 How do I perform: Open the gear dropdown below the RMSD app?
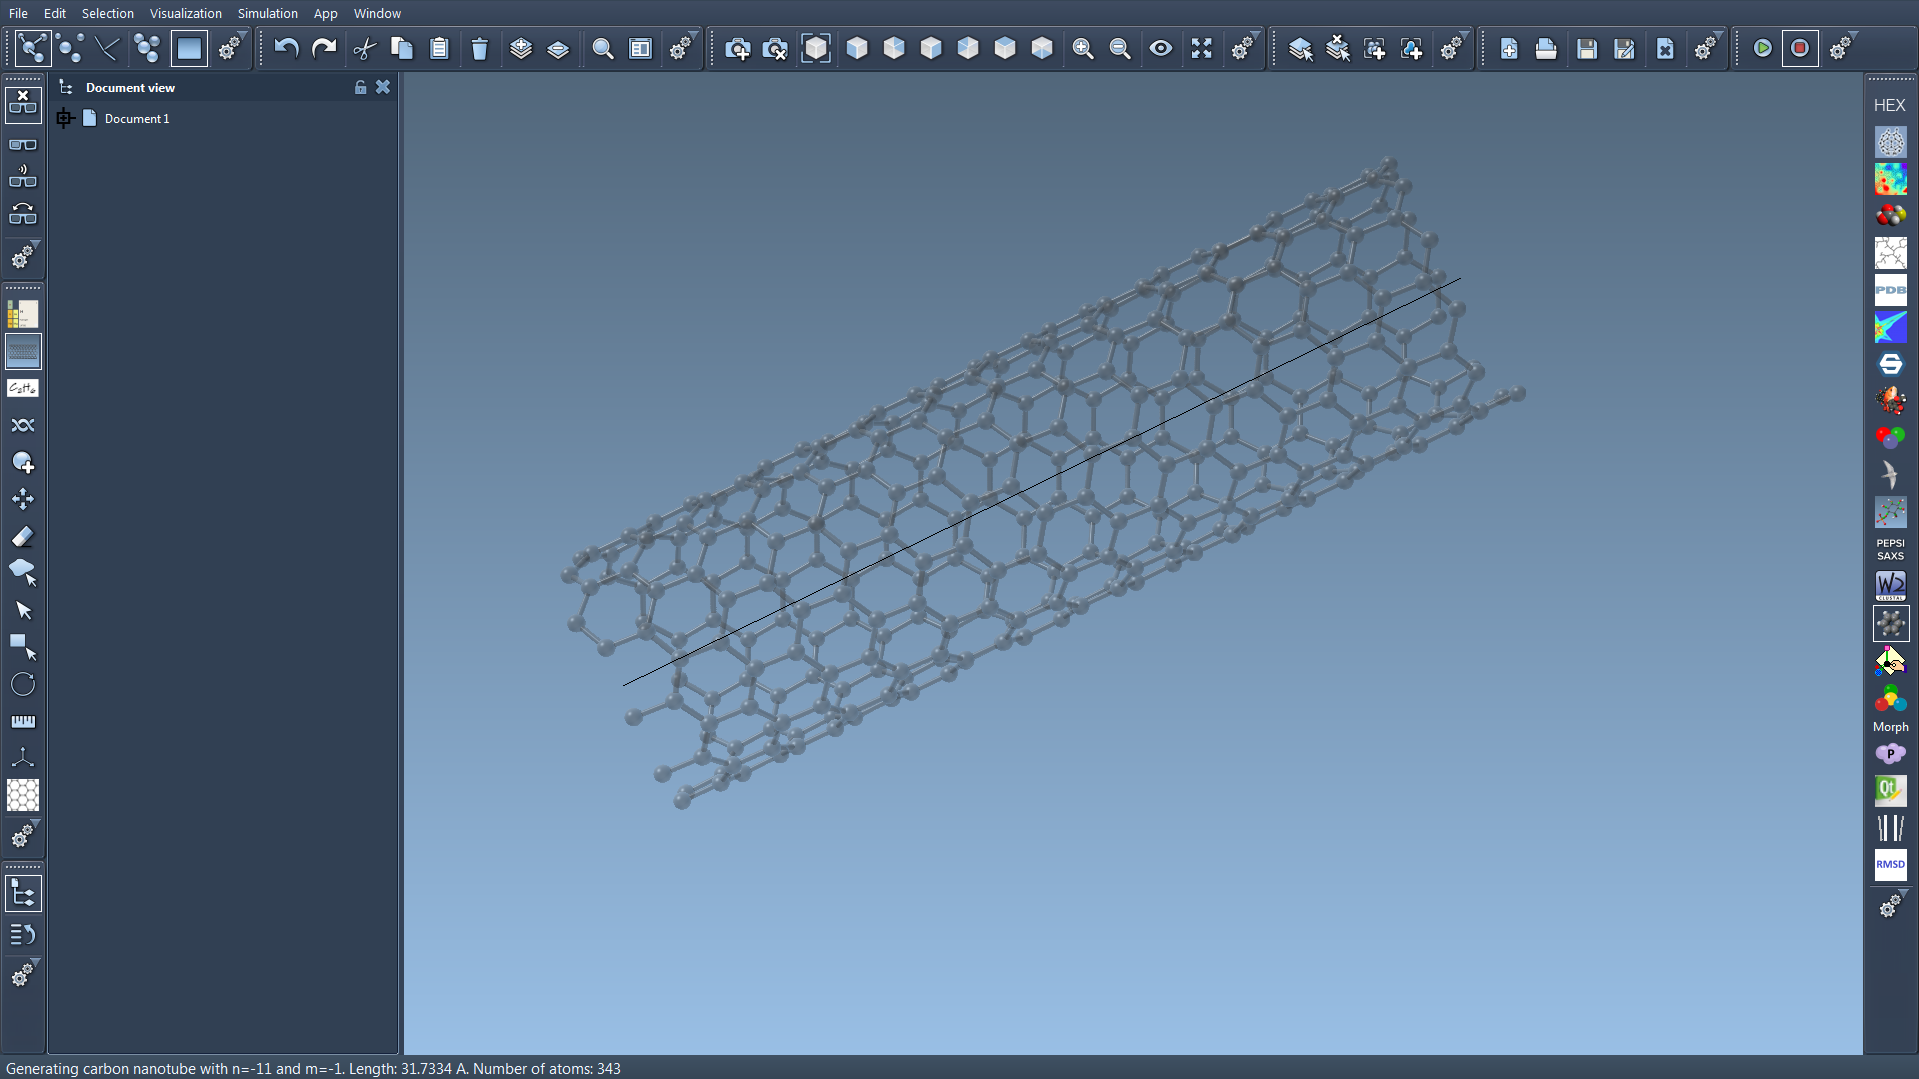tap(1890, 906)
